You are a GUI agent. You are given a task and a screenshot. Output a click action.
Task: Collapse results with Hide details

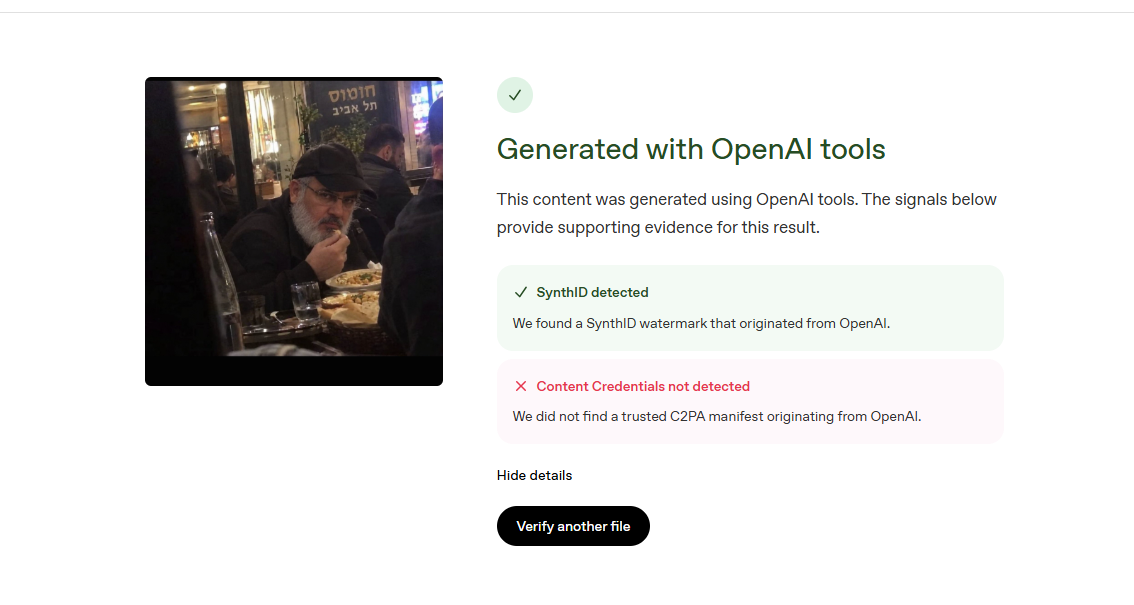click(534, 476)
